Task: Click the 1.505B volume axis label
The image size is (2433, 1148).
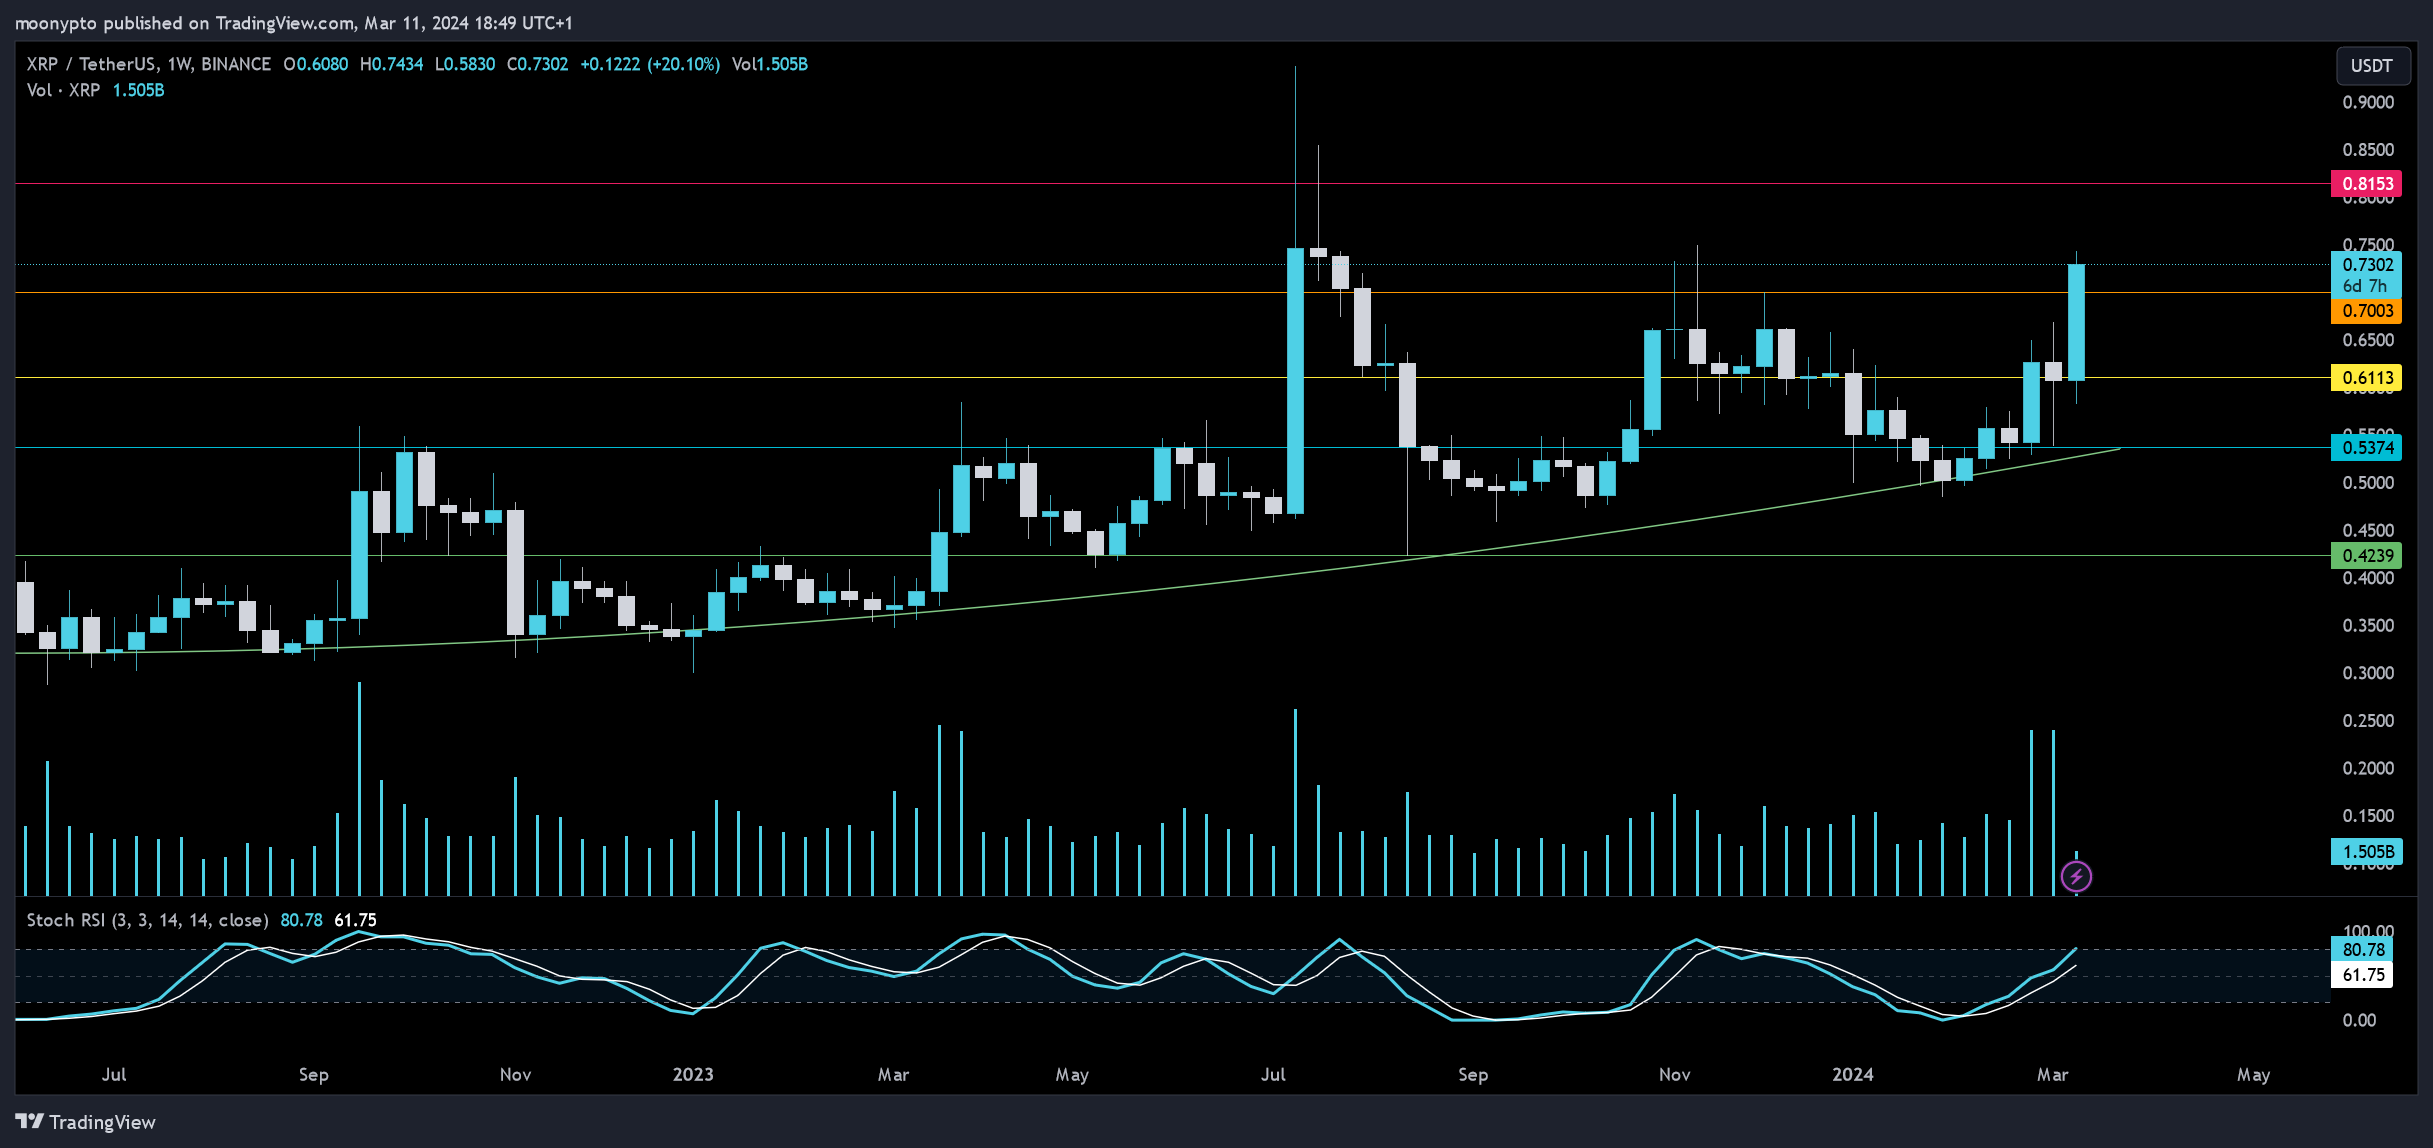Action: coord(2367,852)
